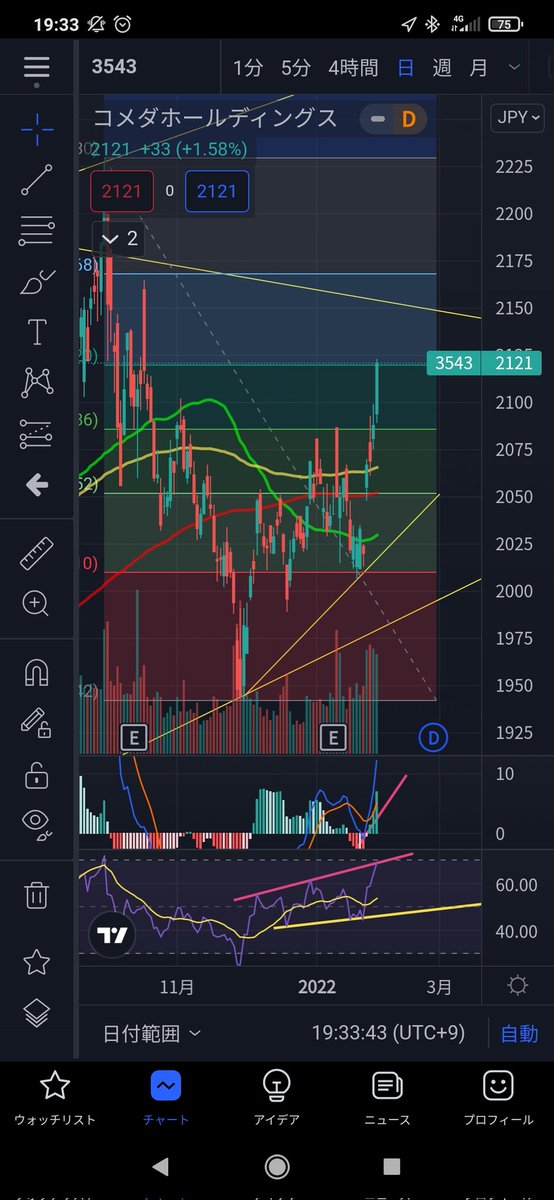Open chart settings gear icon
The width and height of the screenshot is (554, 1200).
[x=517, y=986]
